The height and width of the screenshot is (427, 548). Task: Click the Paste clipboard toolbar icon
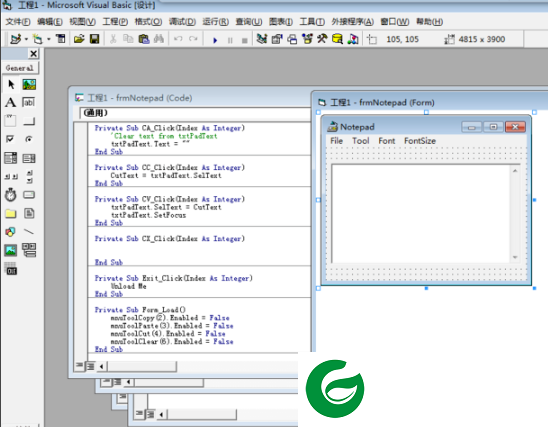pos(144,39)
